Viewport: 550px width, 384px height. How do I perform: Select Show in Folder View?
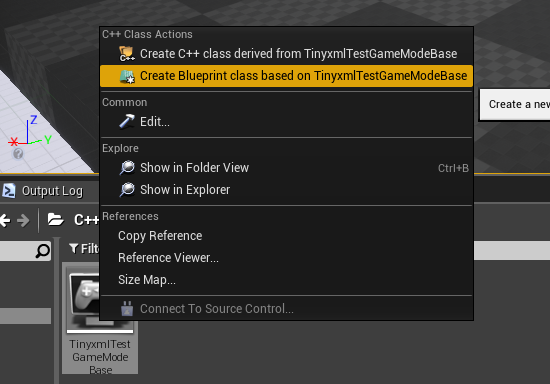286,168
